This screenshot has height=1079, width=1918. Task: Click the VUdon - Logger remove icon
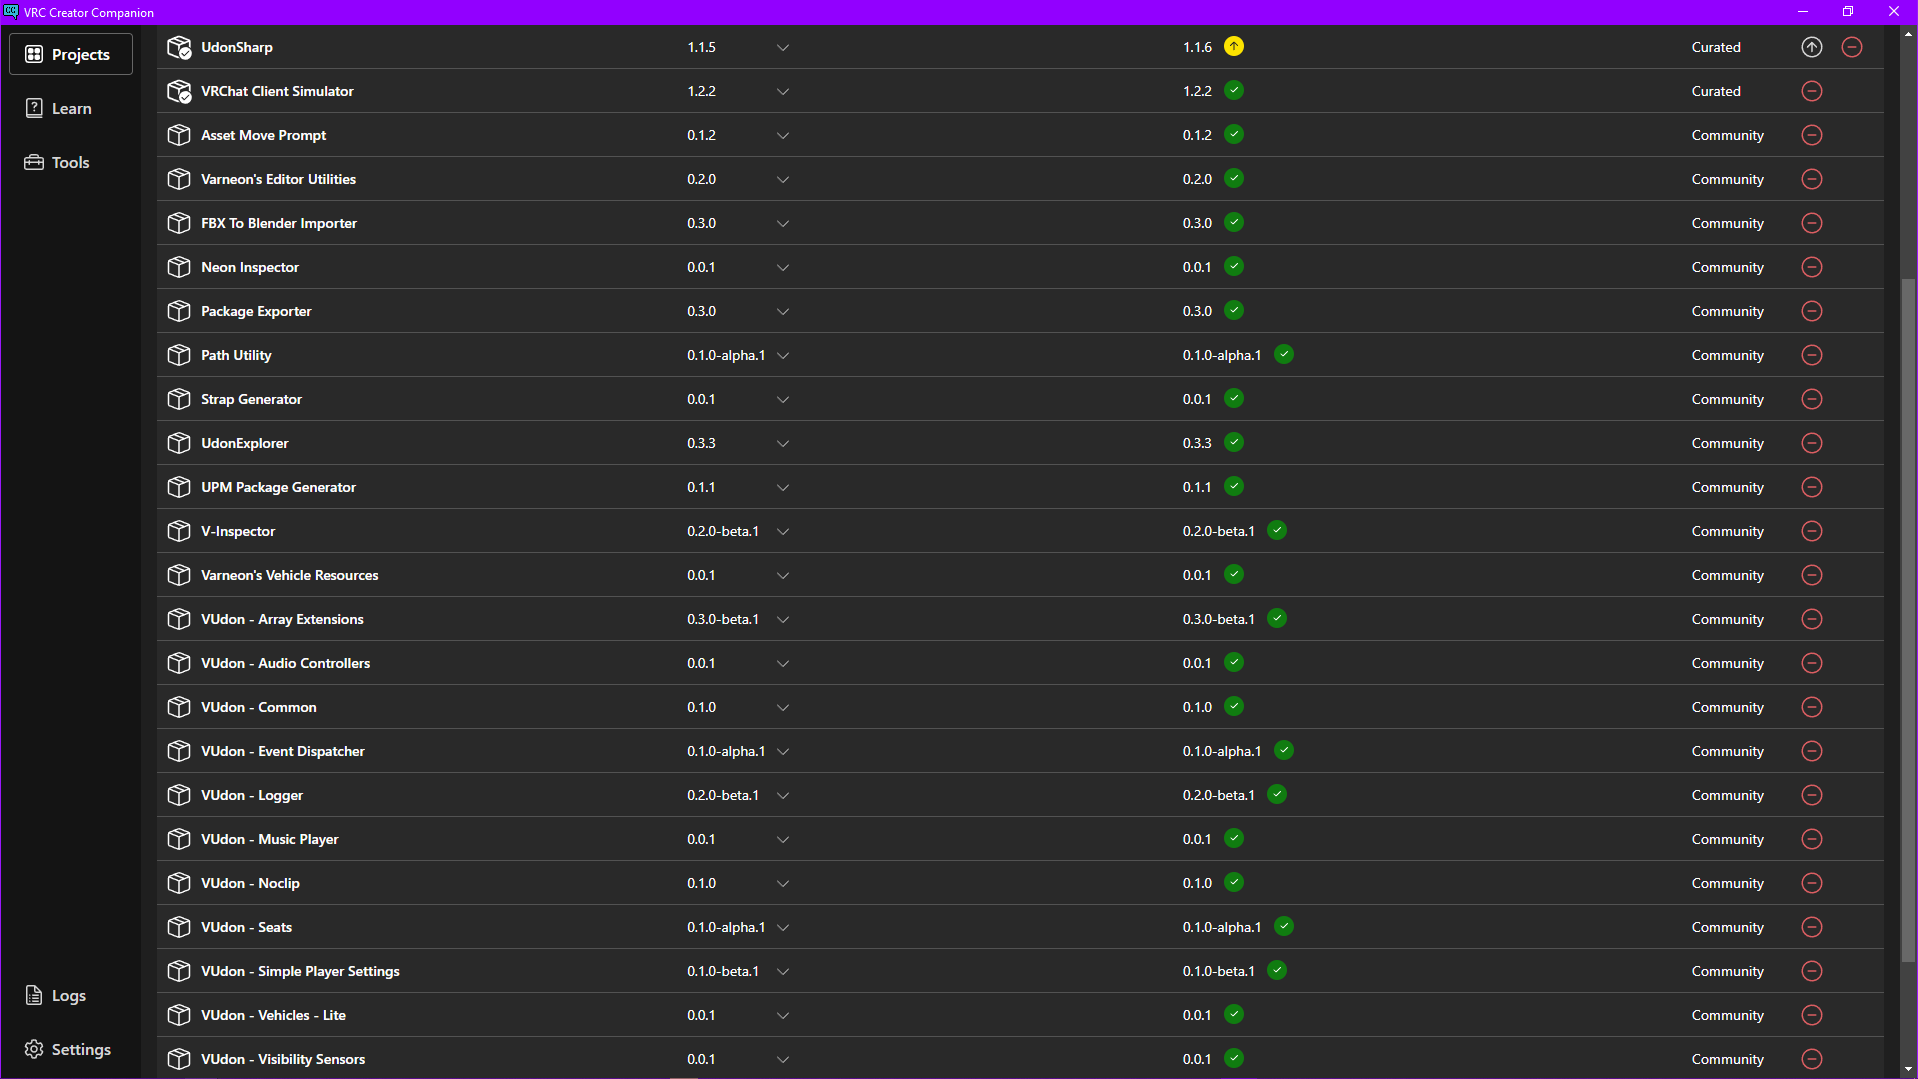pyautogui.click(x=1811, y=795)
